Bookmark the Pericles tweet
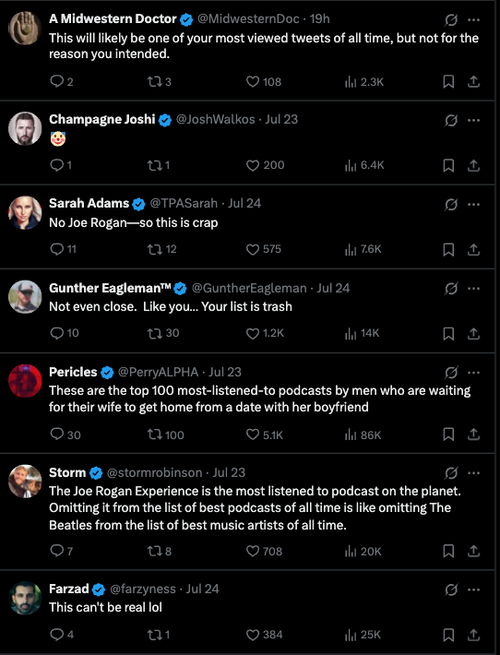 (x=449, y=435)
